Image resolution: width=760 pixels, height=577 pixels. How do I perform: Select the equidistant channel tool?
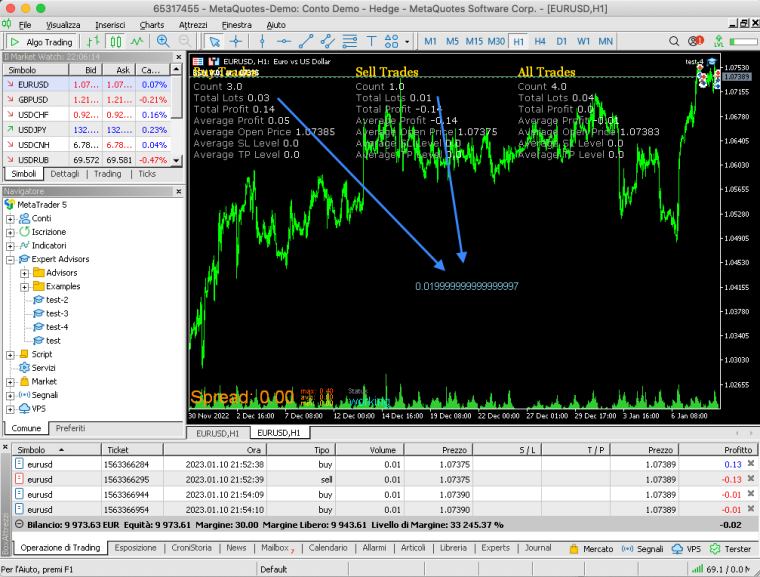pos(328,42)
